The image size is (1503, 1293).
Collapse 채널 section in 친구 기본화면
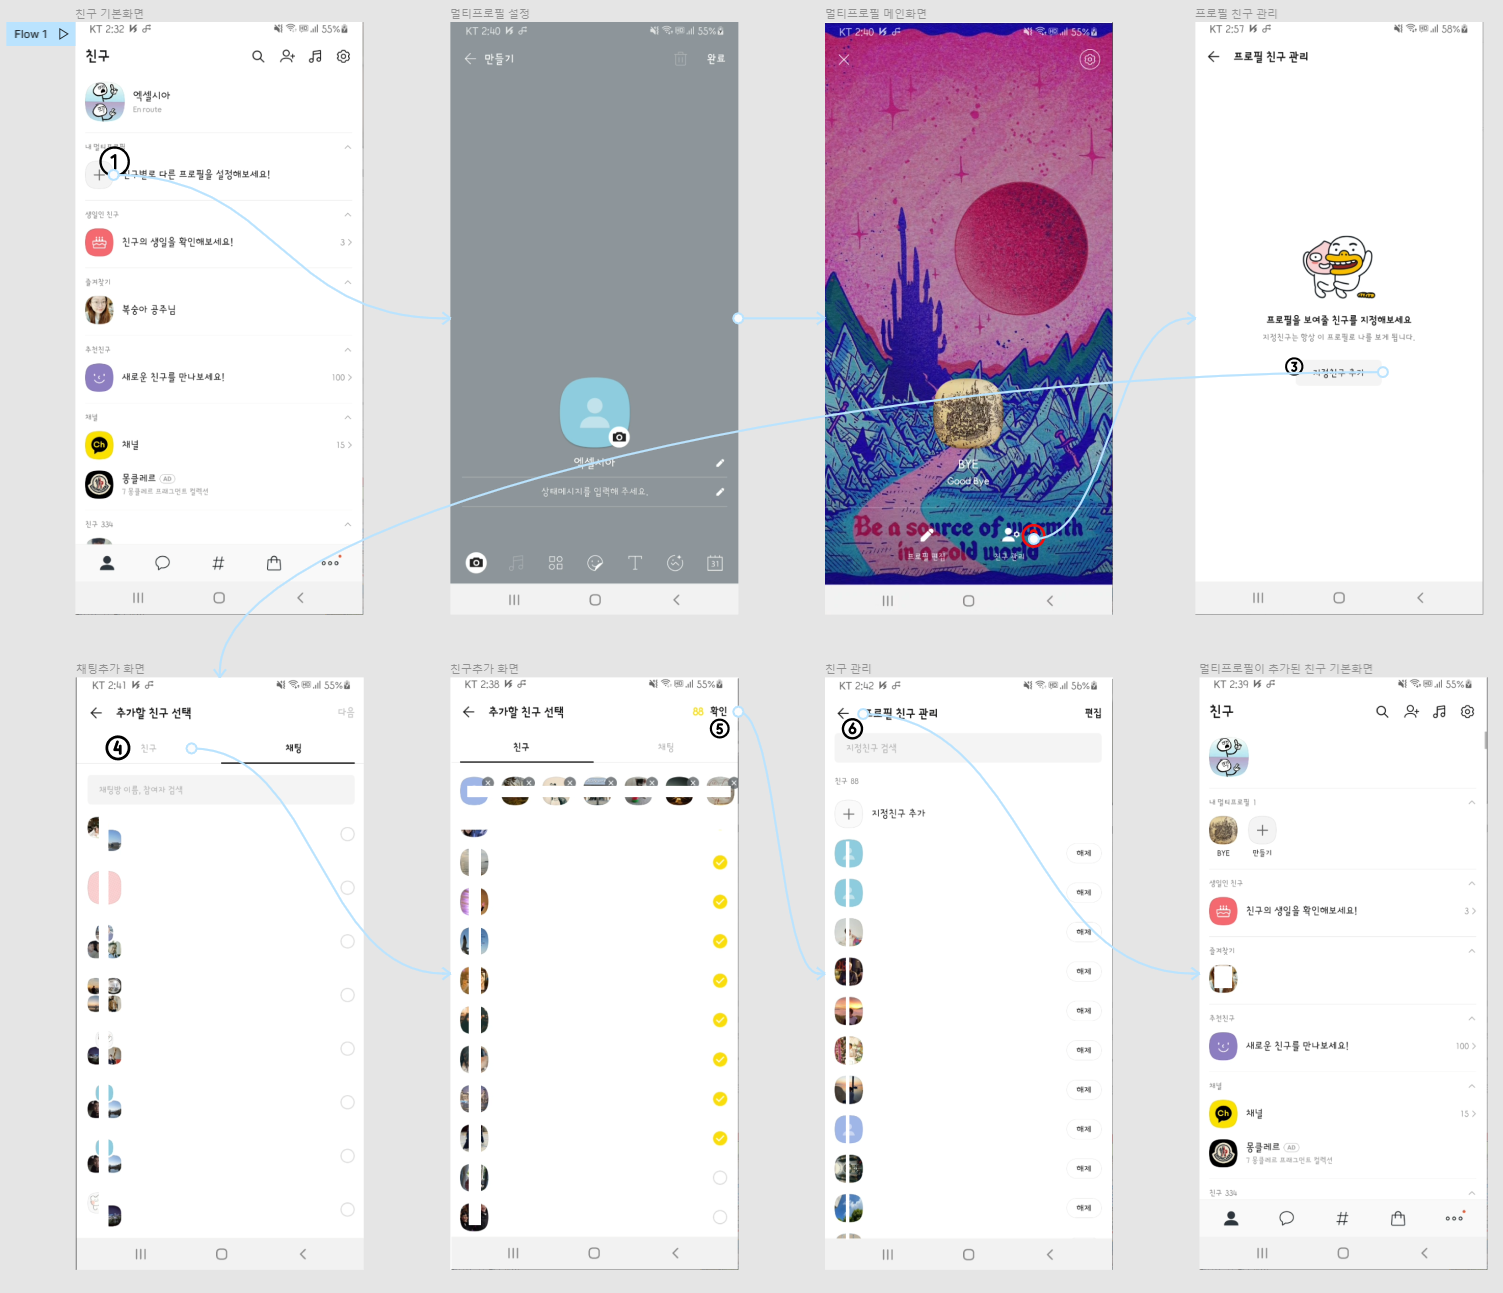click(x=347, y=417)
